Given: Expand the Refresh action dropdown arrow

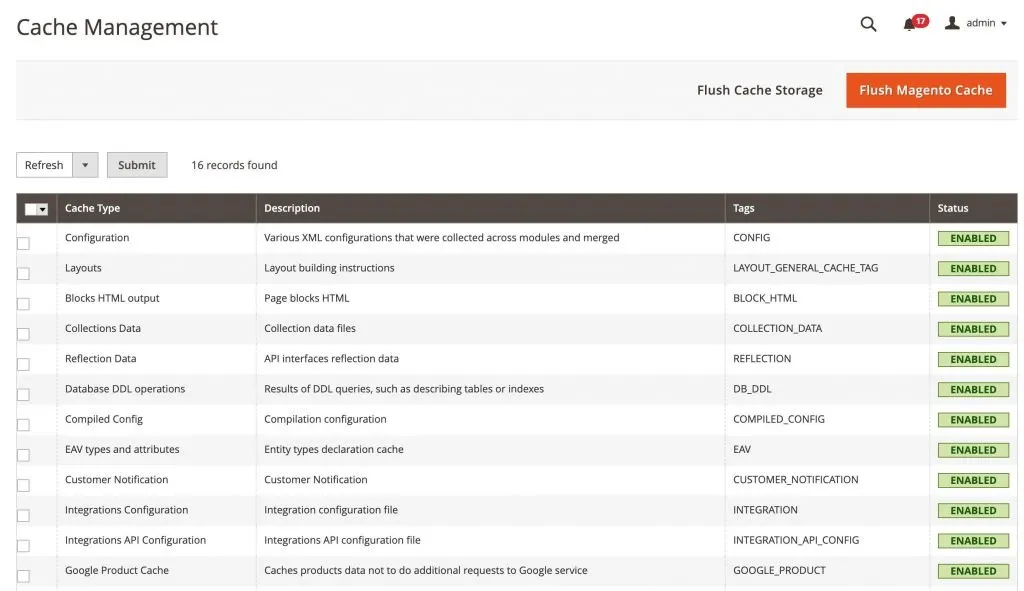Looking at the screenshot, I should pyautogui.click(x=85, y=164).
